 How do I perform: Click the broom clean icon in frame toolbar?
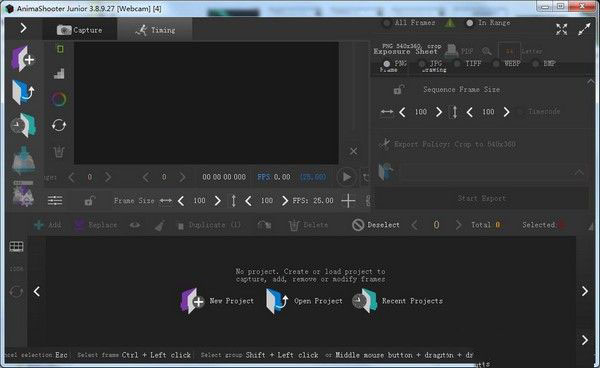coord(160,225)
